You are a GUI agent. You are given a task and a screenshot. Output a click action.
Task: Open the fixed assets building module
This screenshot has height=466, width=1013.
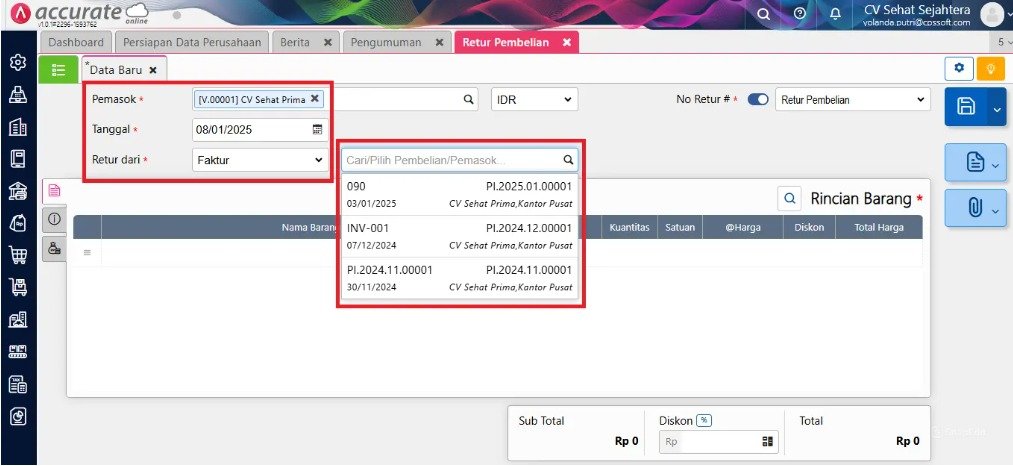[x=18, y=319]
